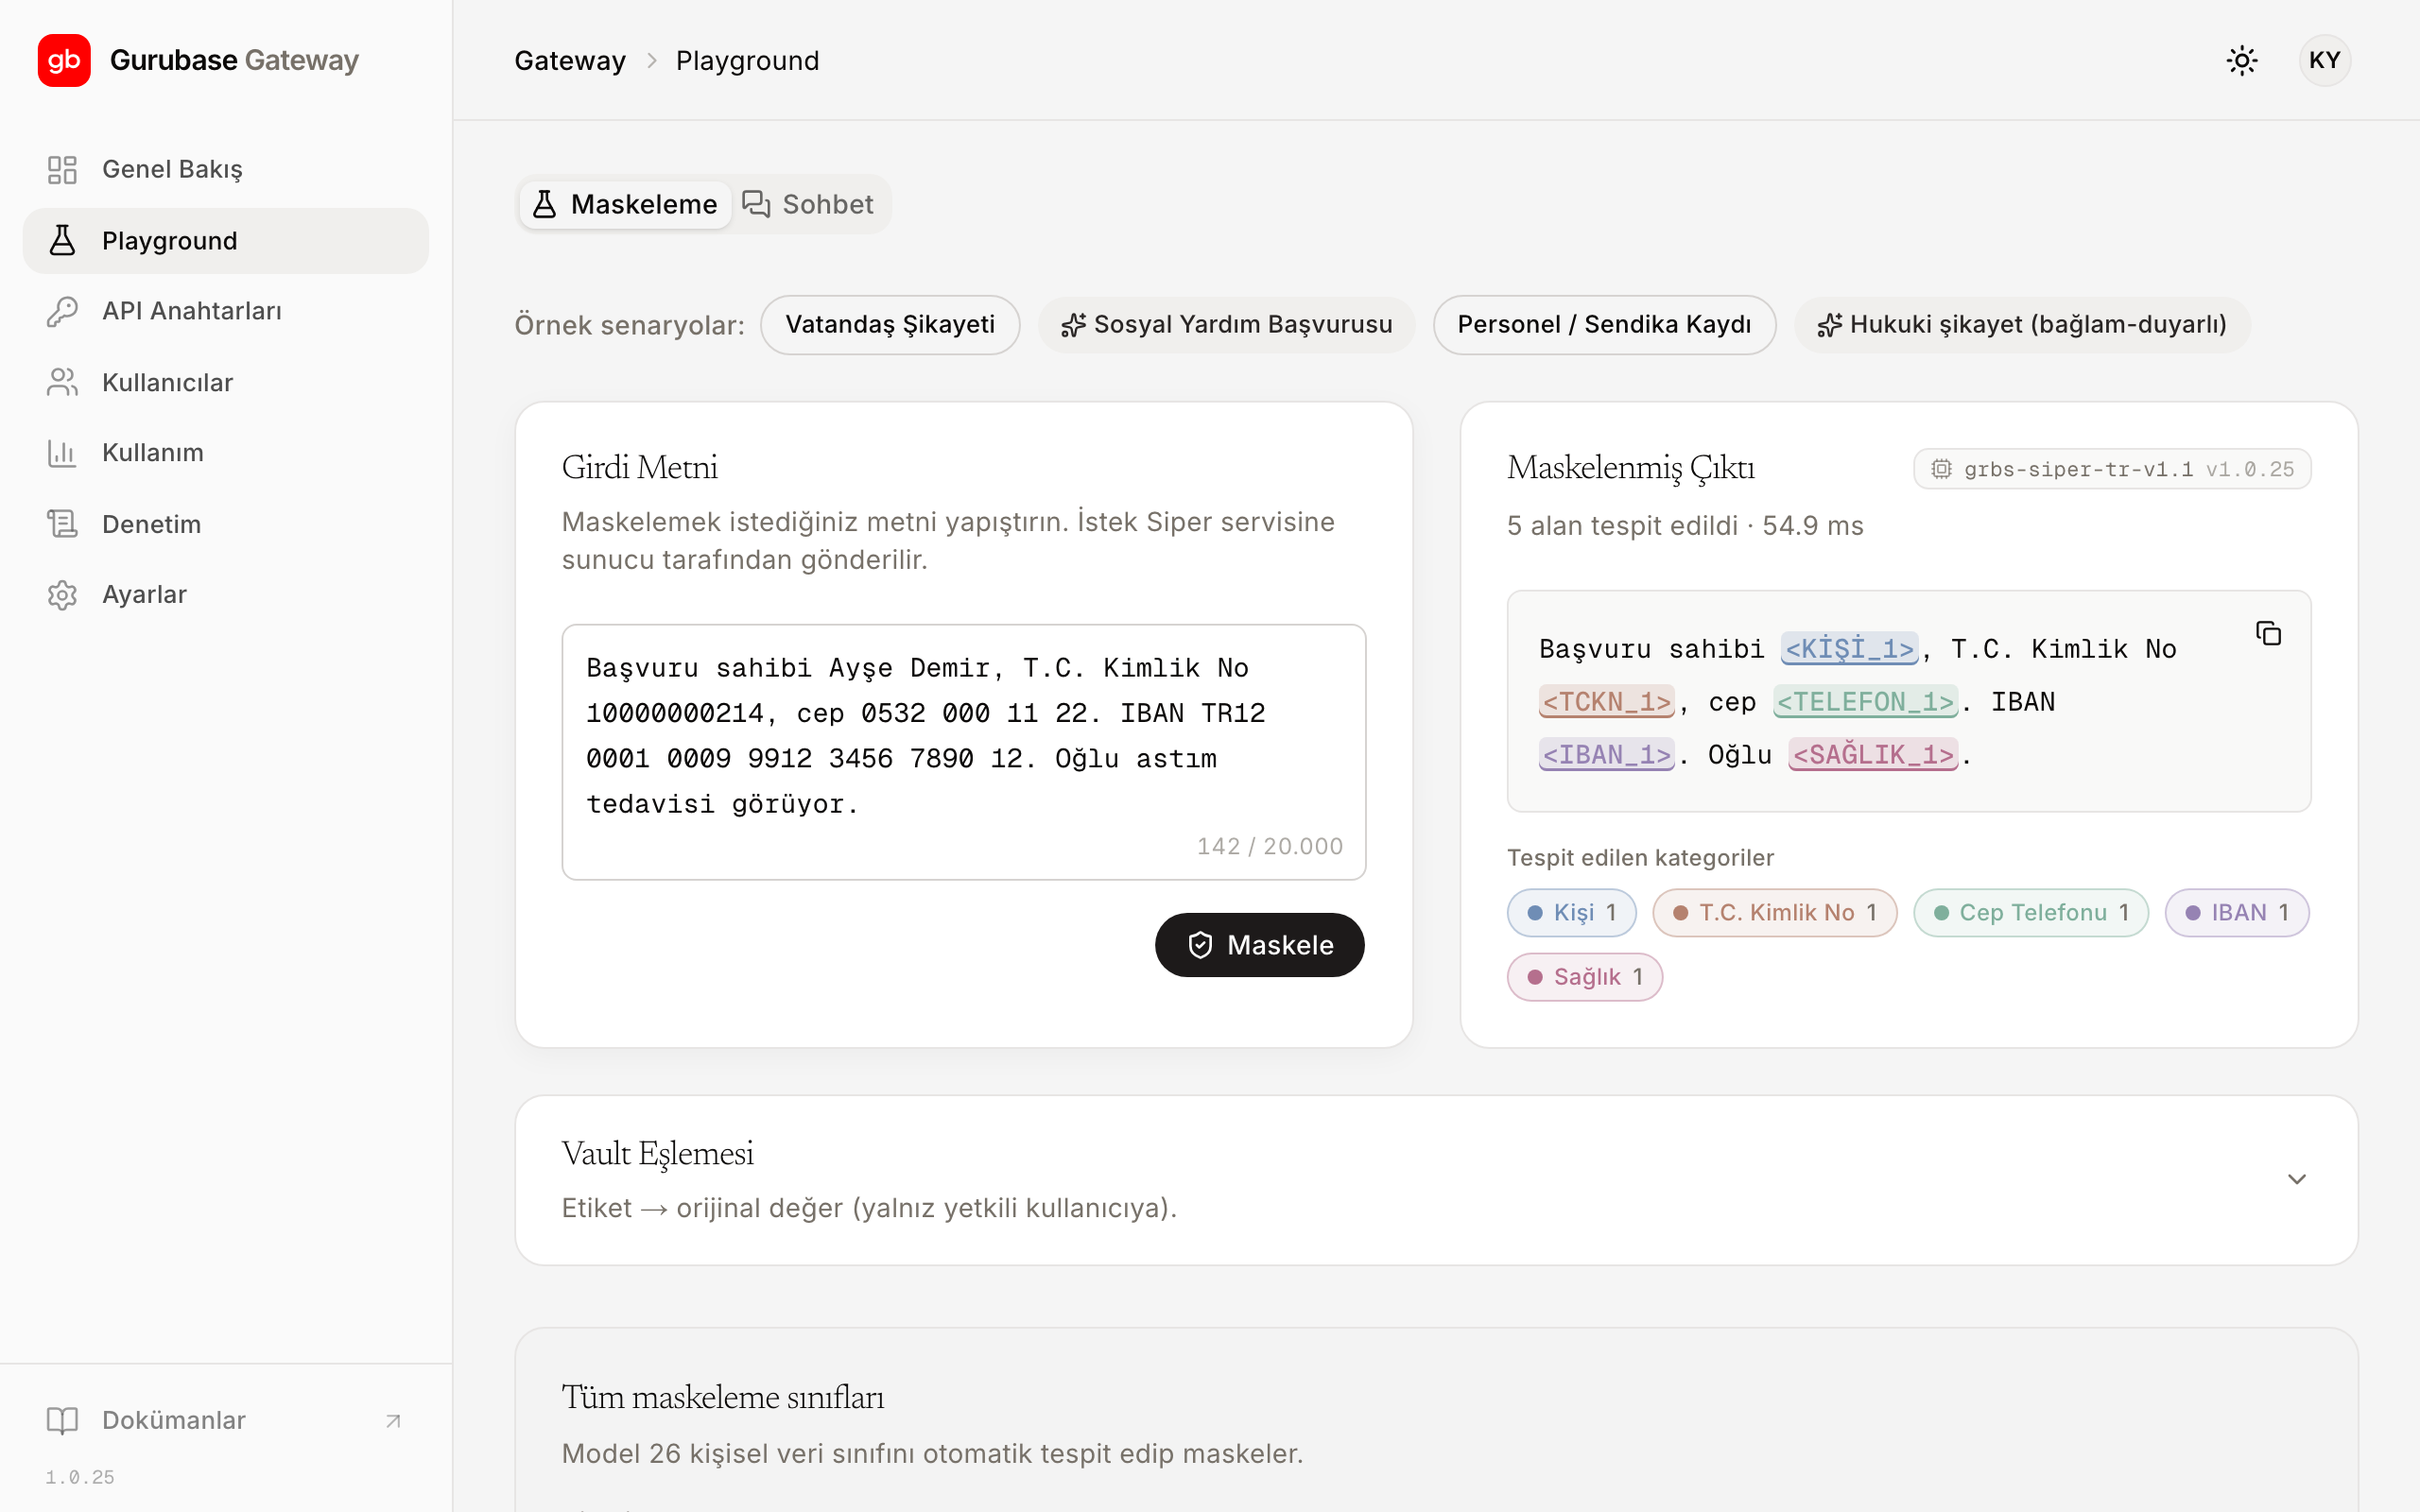Click the Kişi category chip
The image size is (2420, 1512).
click(1571, 913)
